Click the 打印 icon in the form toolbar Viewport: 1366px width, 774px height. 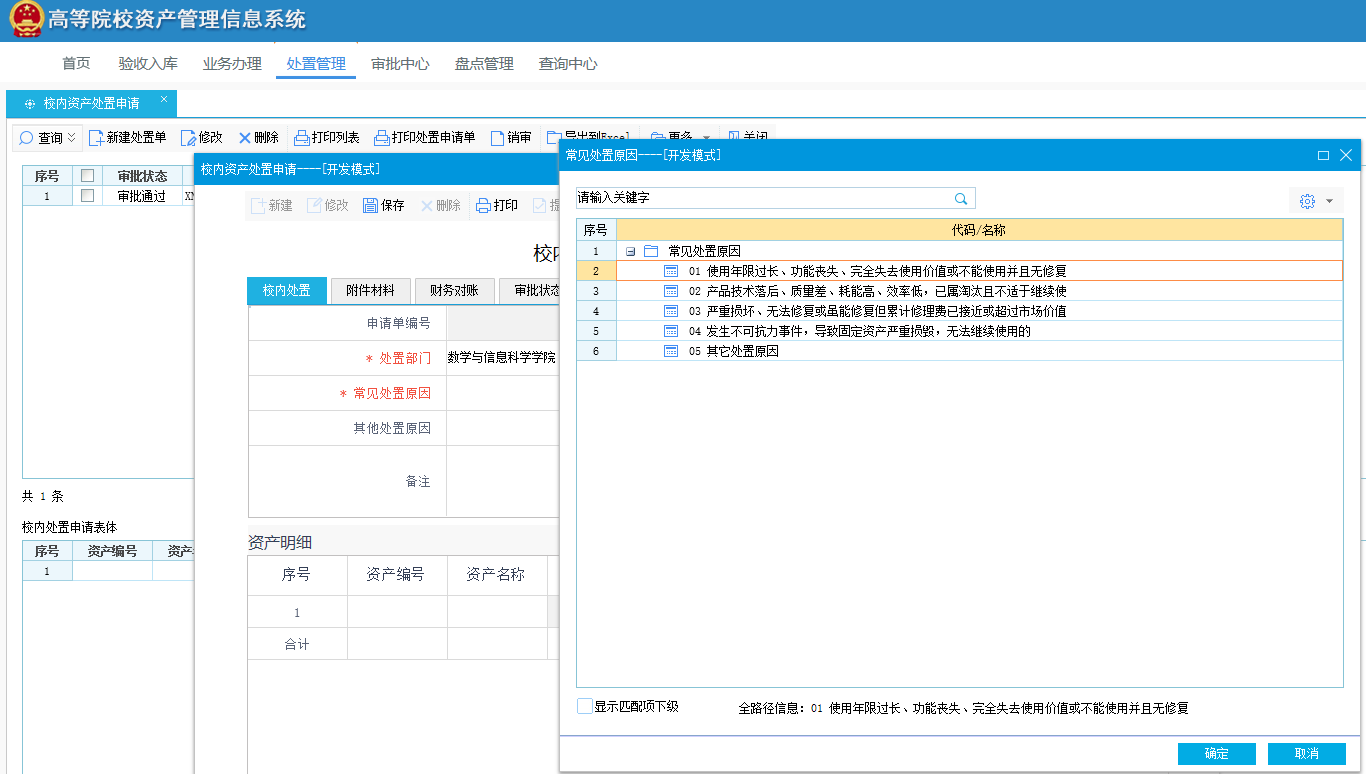(483, 206)
